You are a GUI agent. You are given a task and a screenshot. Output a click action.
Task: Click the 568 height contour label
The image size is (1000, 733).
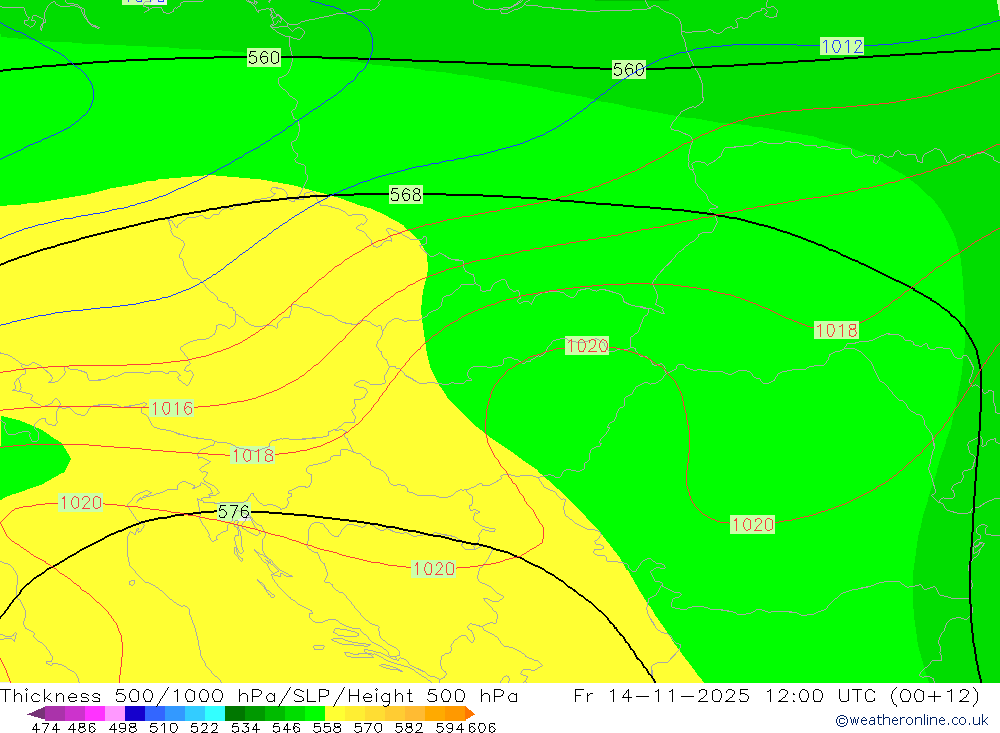(x=406, y=194)
